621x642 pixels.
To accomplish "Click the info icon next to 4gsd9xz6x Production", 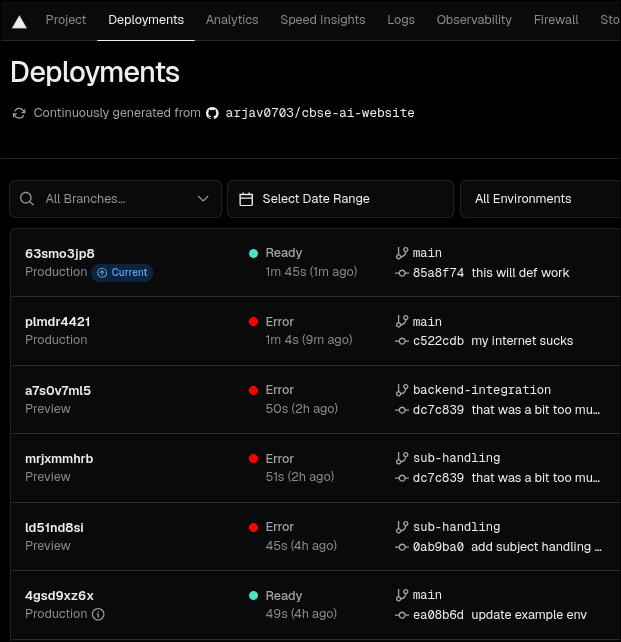I will (x=98, y=614).
